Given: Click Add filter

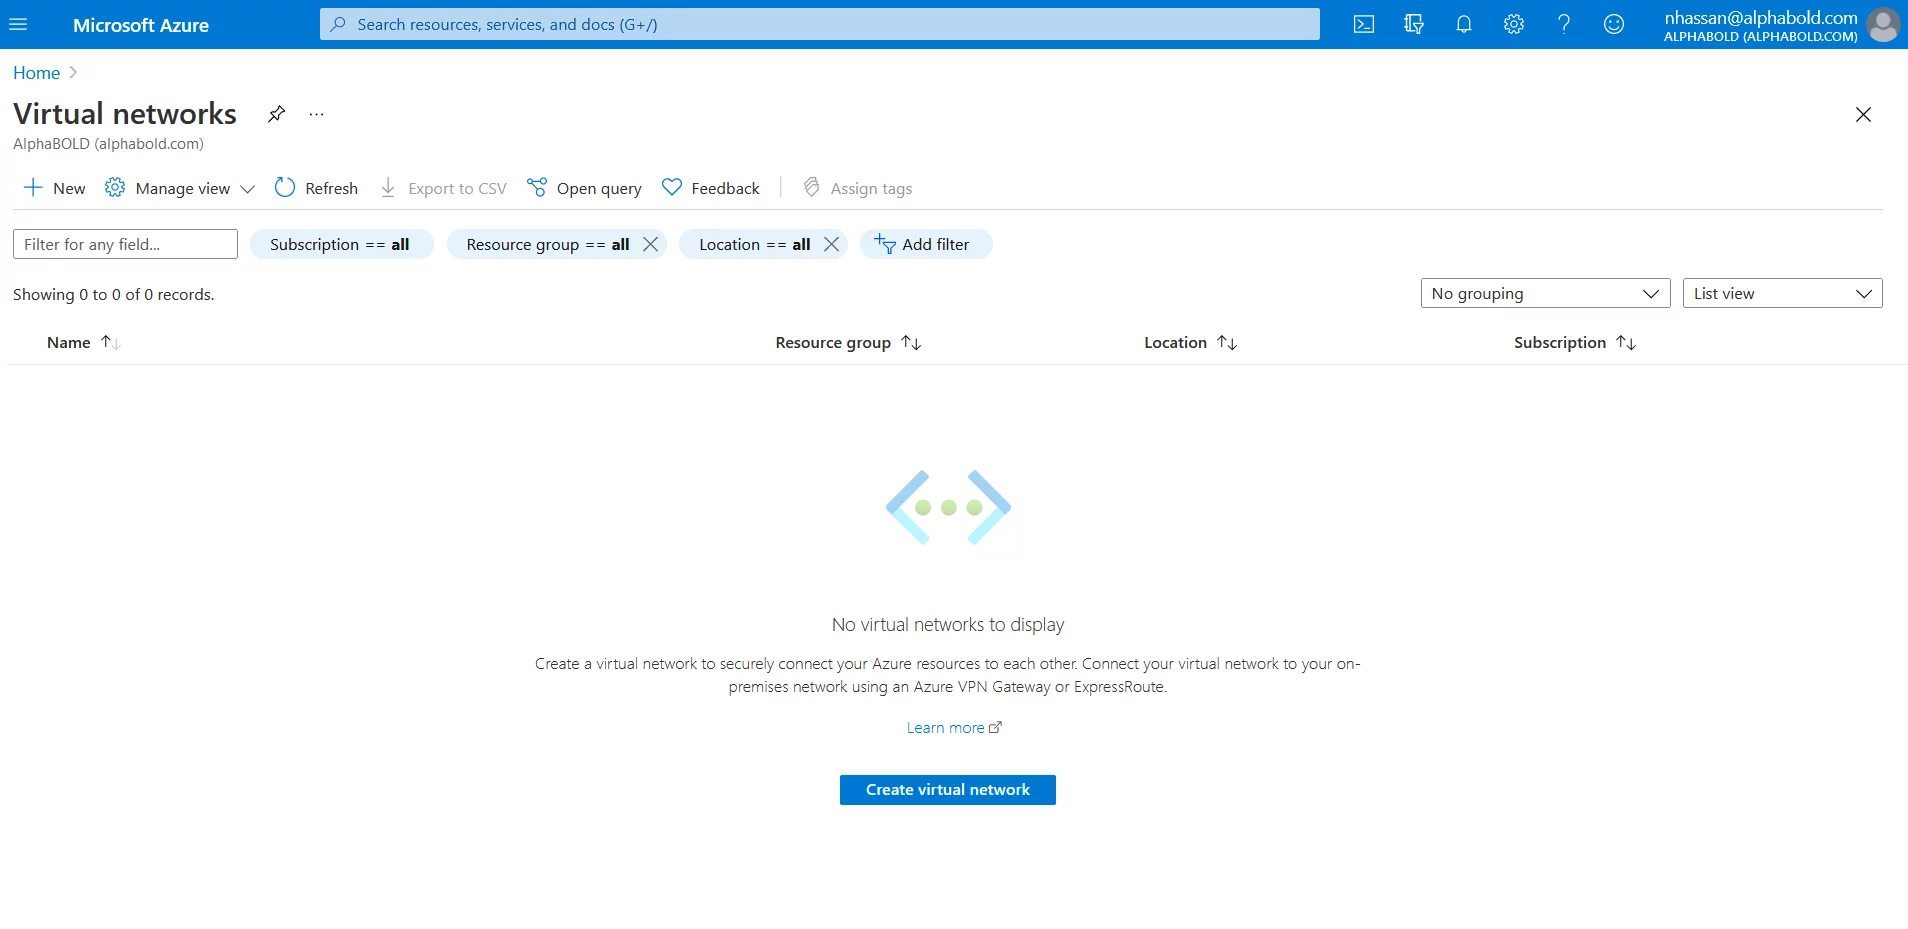Looking at the screenshot, I should [926, 244].
